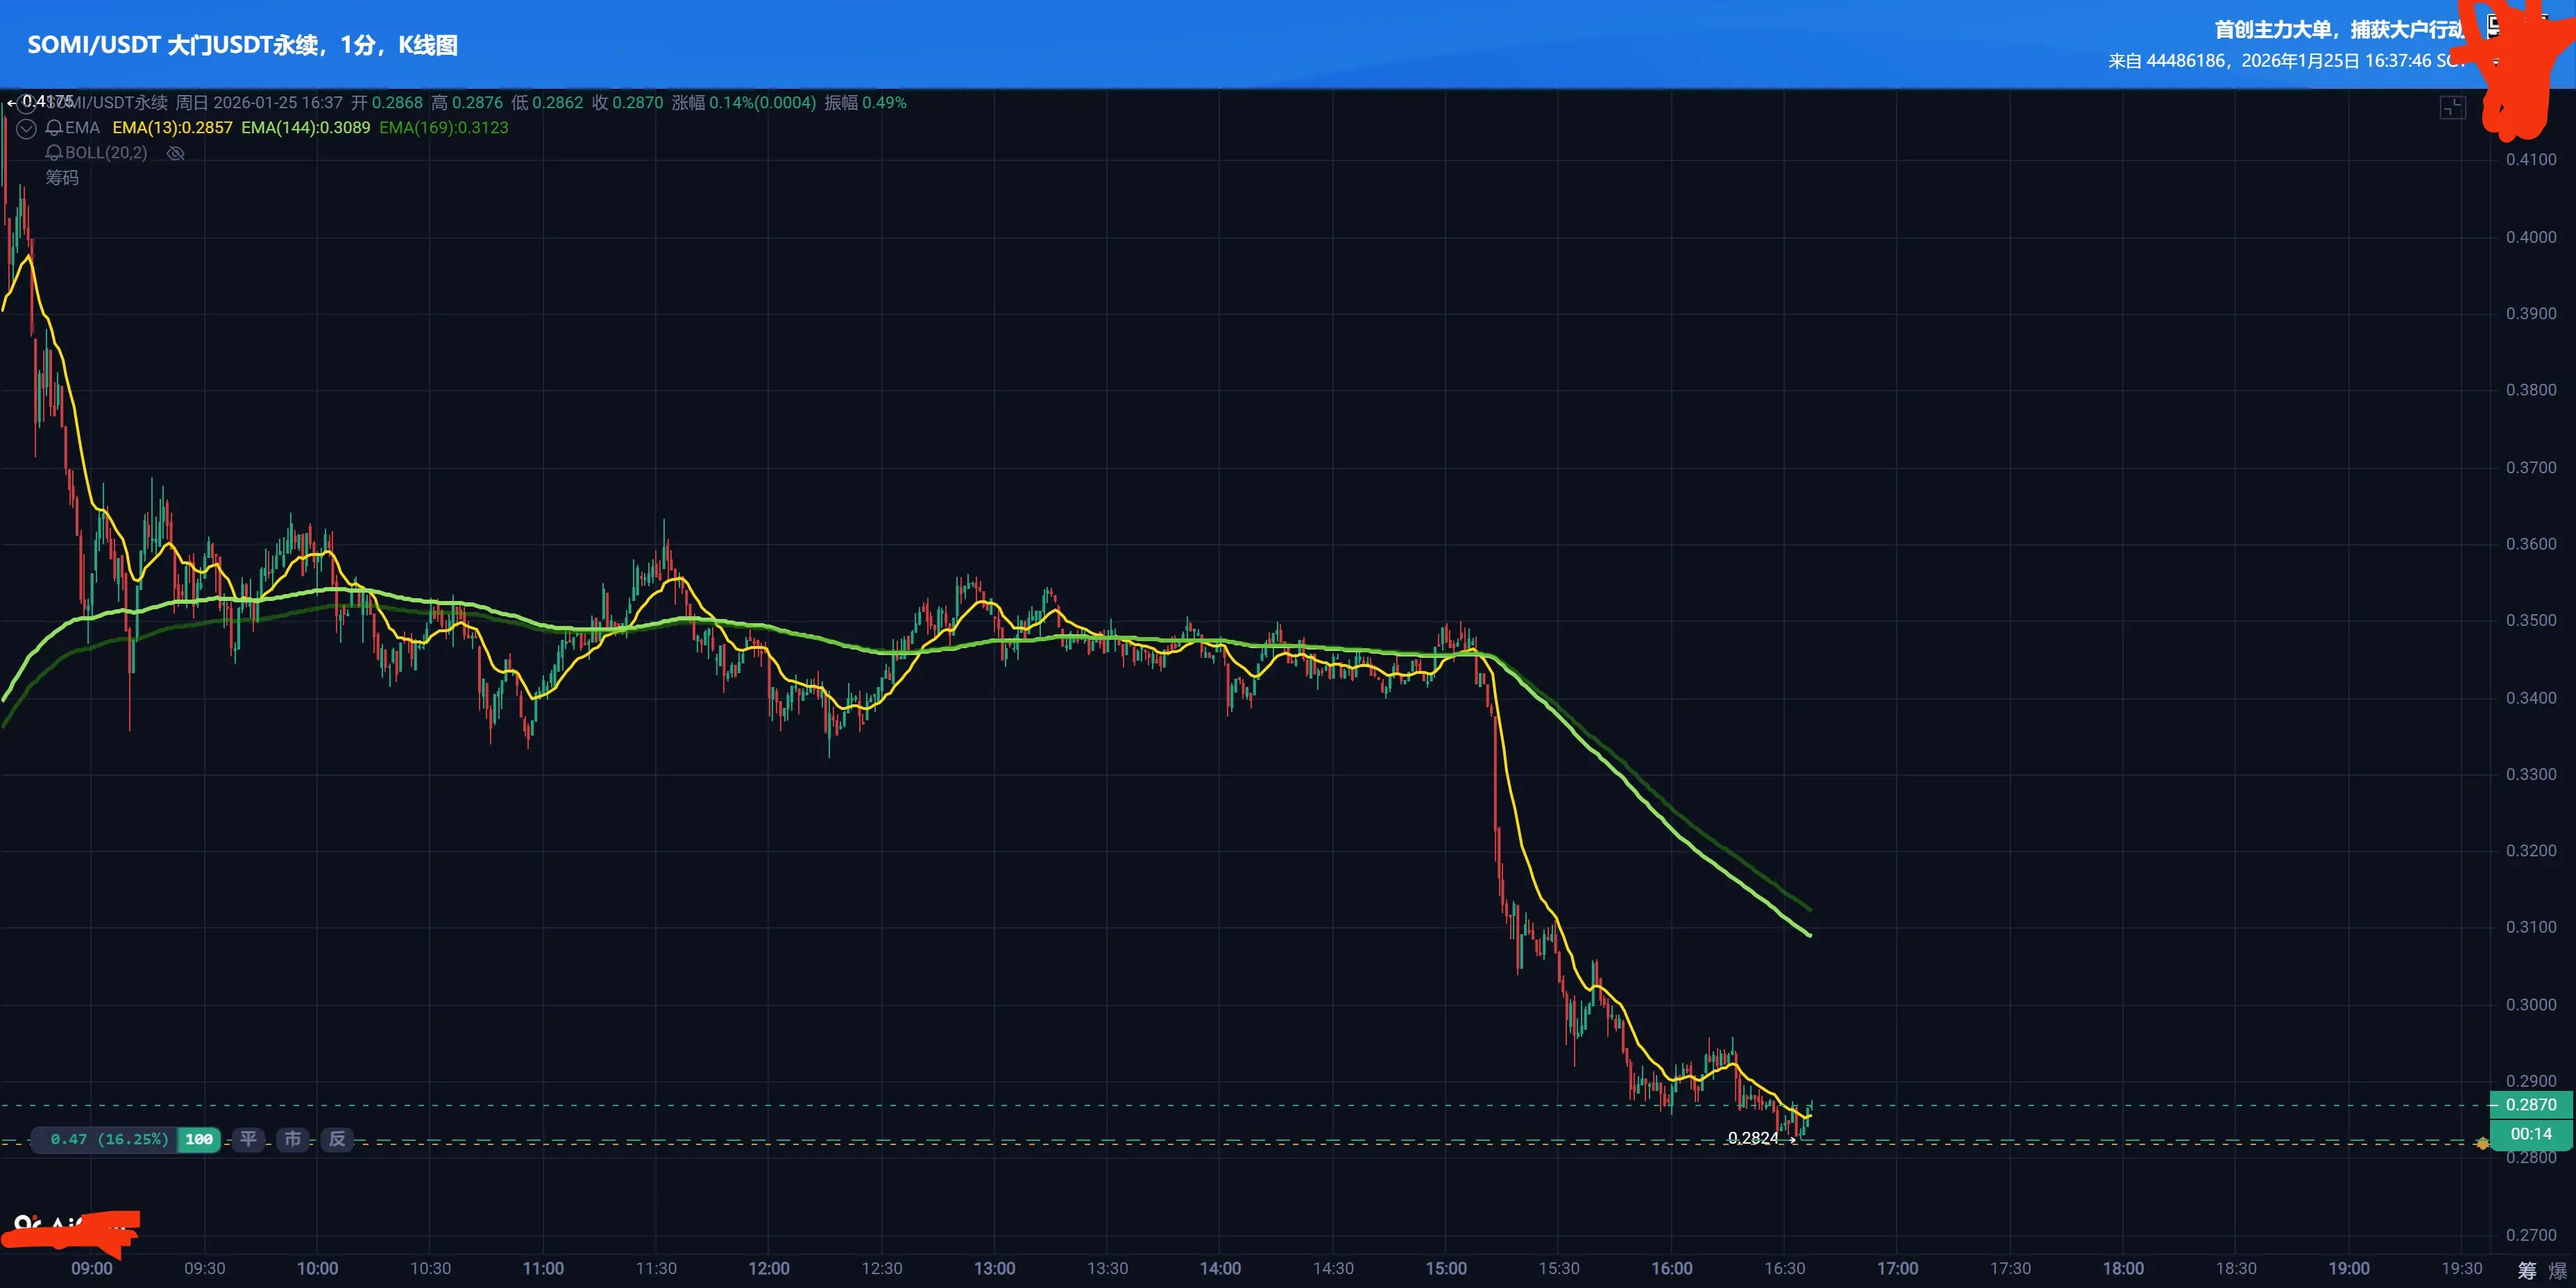Viewport: 2576px width, 1288px height.
Task: Click the EMA alert bell icon
Action: (x=54, y=128)
